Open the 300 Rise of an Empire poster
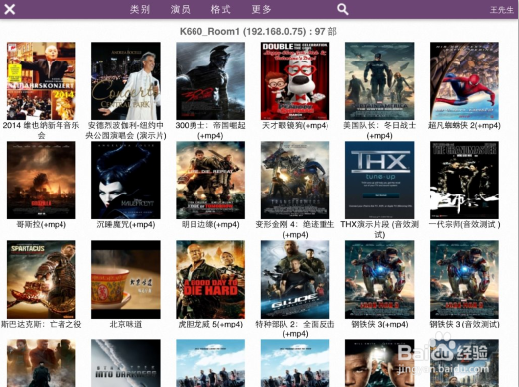 pos(210,81)
